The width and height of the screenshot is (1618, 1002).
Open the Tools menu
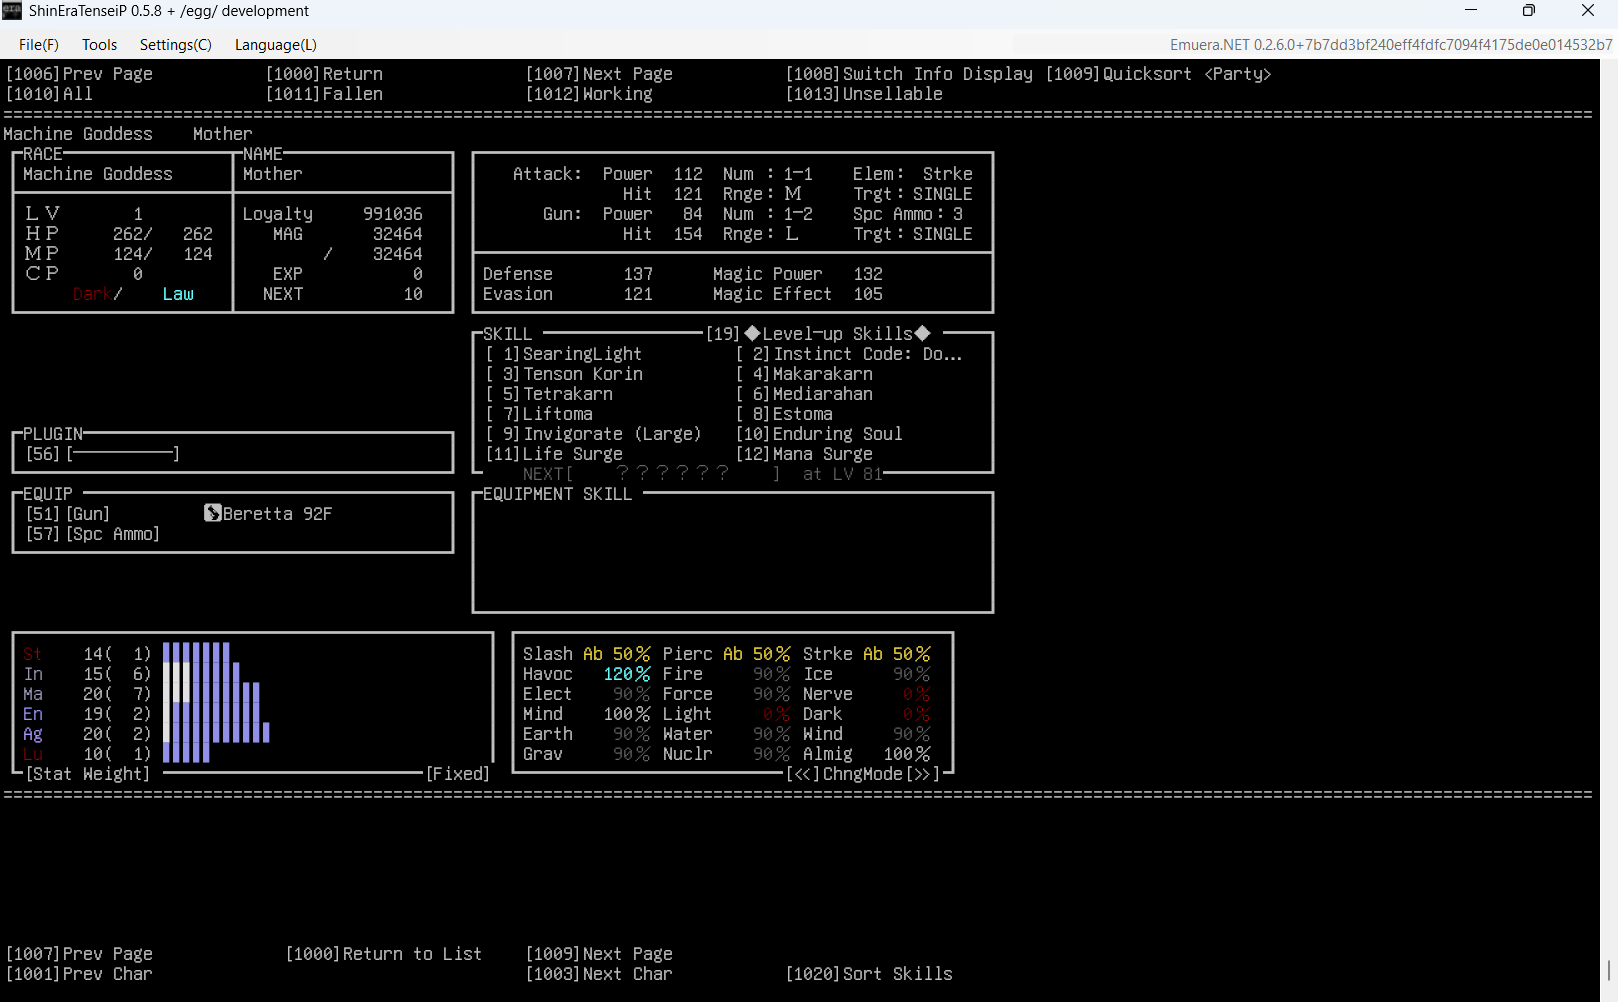[99, 45]
